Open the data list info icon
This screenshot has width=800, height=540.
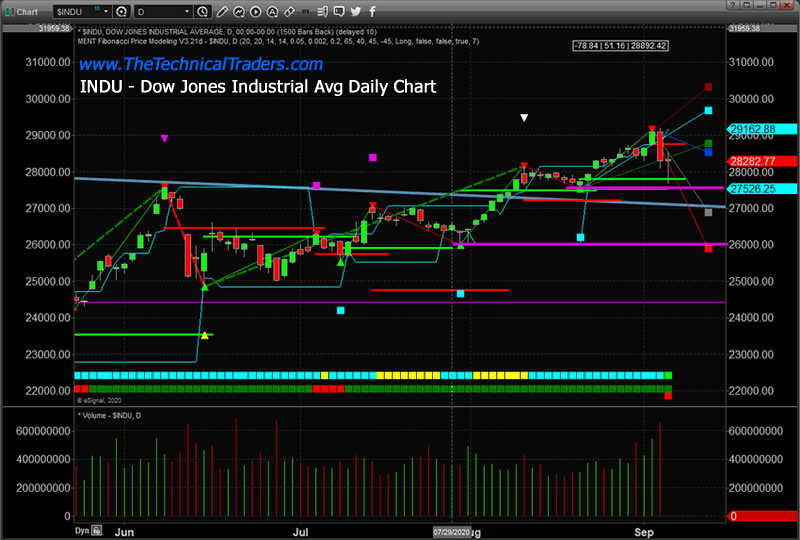click(322, 11)
